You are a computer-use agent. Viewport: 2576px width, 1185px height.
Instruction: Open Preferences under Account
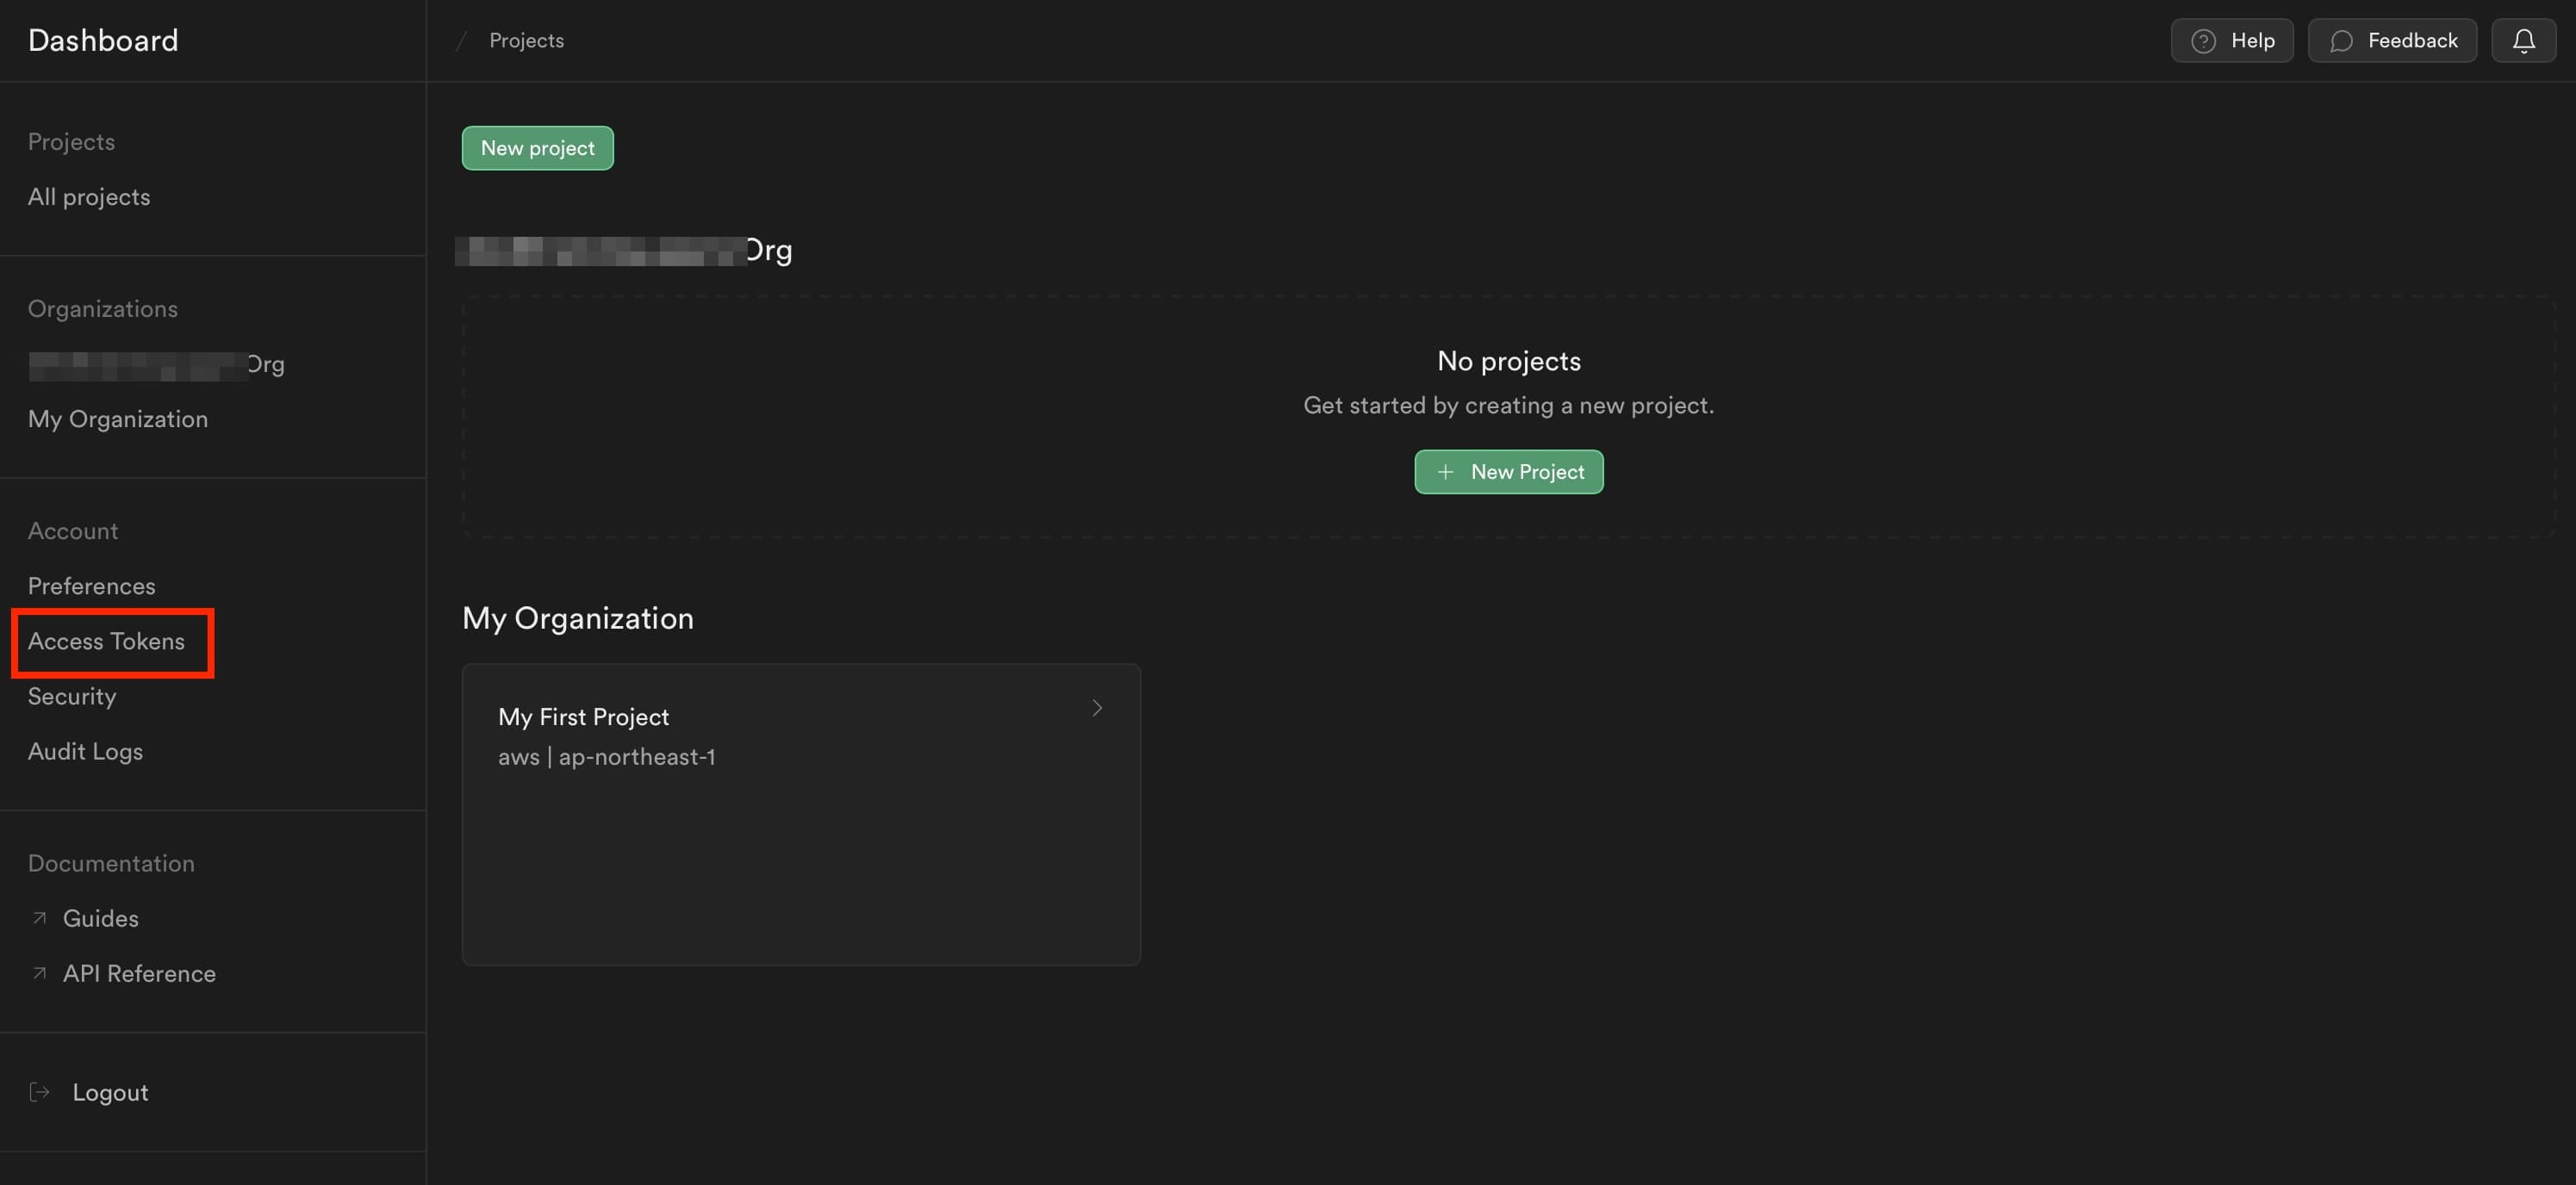[x=92, y=585]
